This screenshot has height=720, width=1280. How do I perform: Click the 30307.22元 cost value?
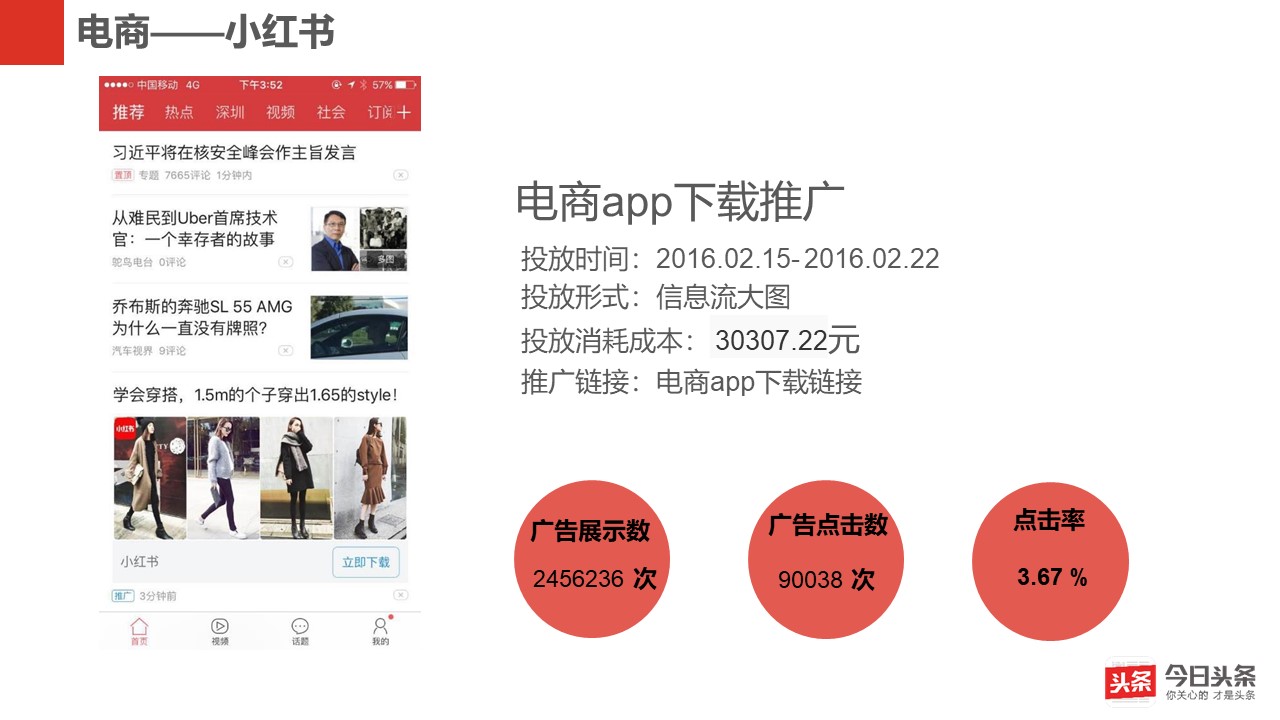[787, 341]
